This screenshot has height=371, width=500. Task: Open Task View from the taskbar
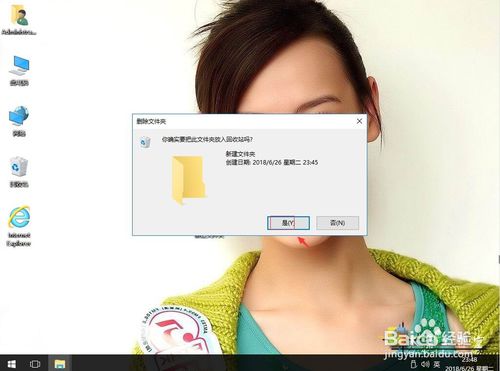tap(35, 364)
